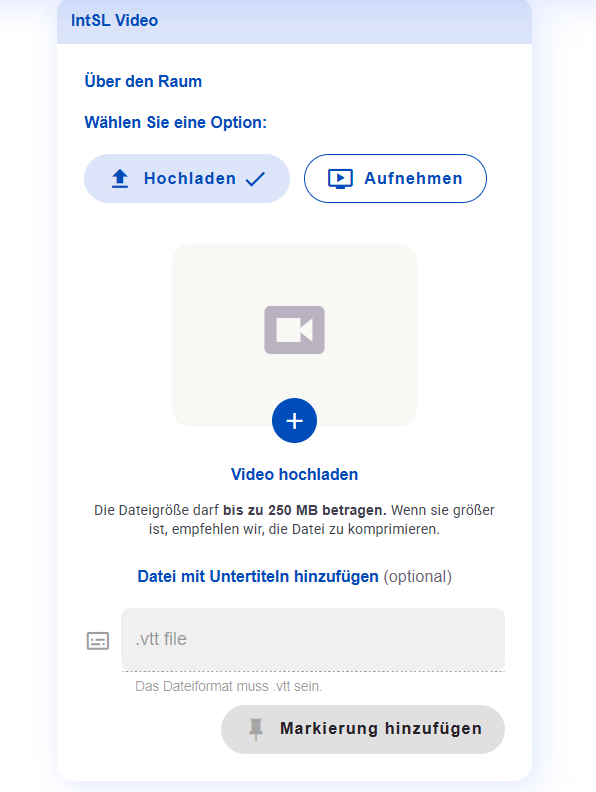Click the Wählen Sie eine Option label

[176, 122]
